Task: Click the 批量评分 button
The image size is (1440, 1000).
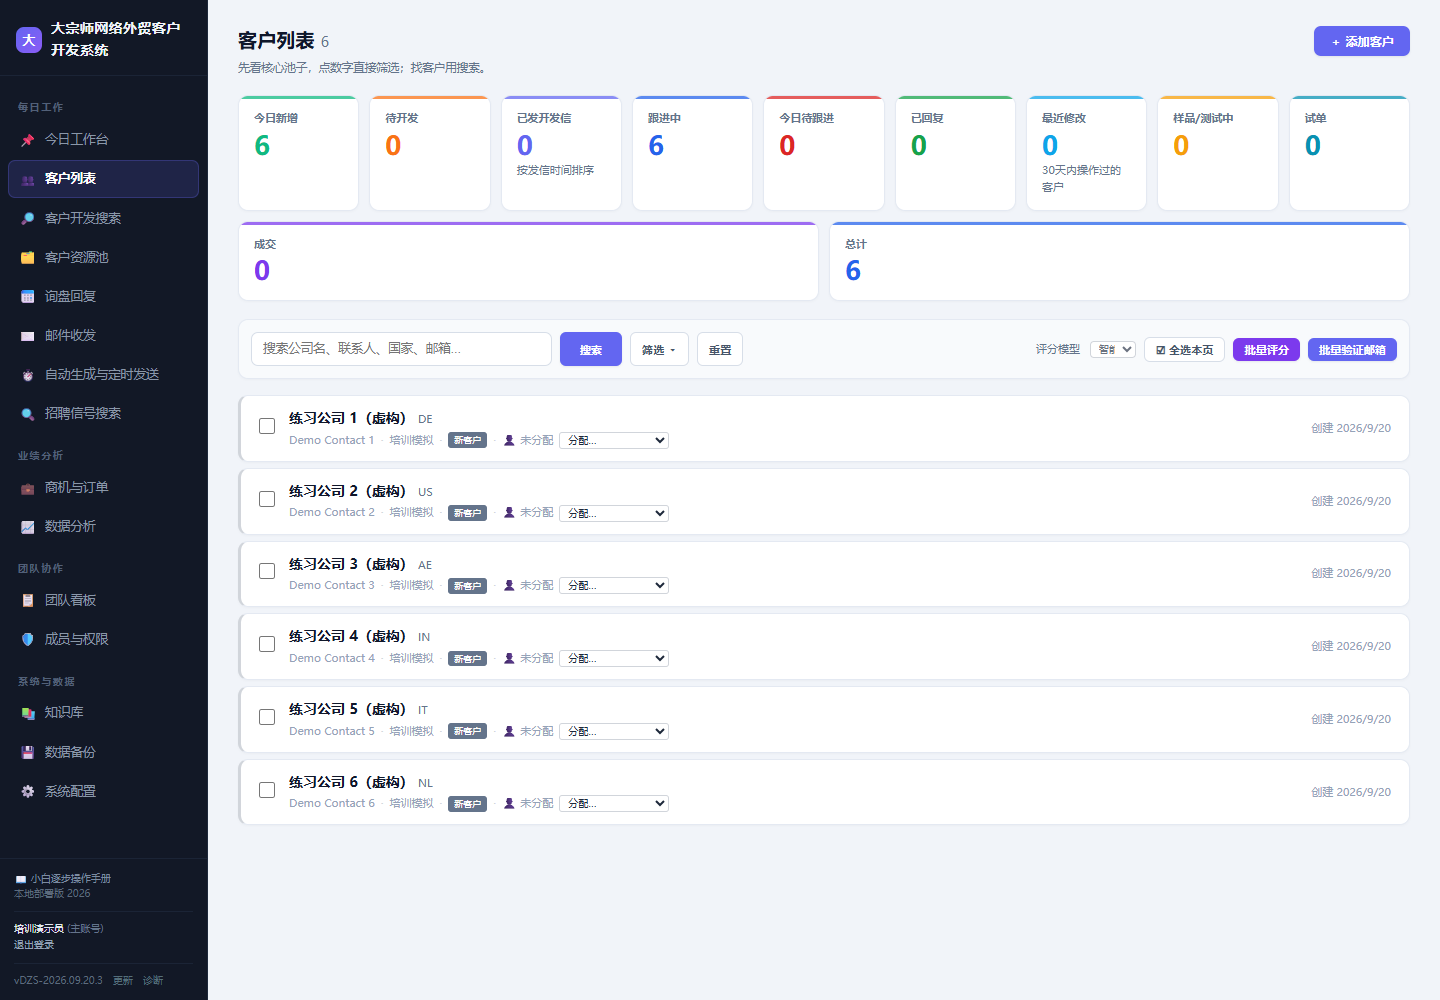Action: (x=1266, y=349)
